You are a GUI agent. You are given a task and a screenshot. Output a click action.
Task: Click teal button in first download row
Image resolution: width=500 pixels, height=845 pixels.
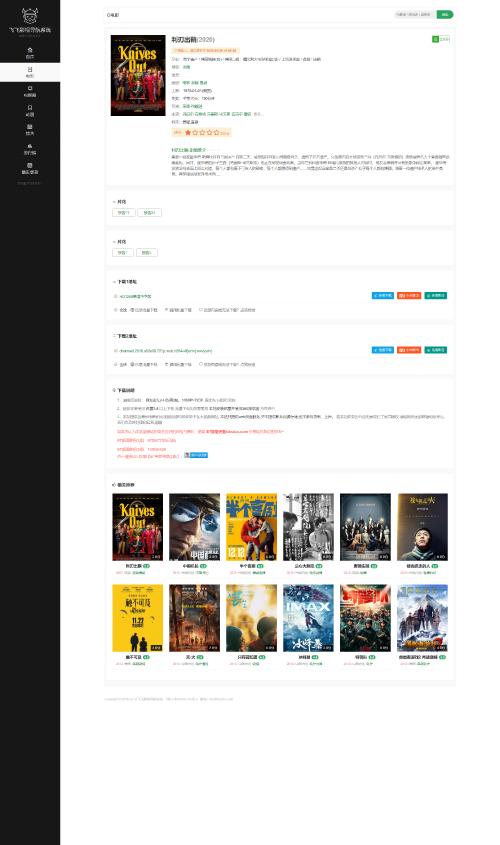tap(435, 295)
